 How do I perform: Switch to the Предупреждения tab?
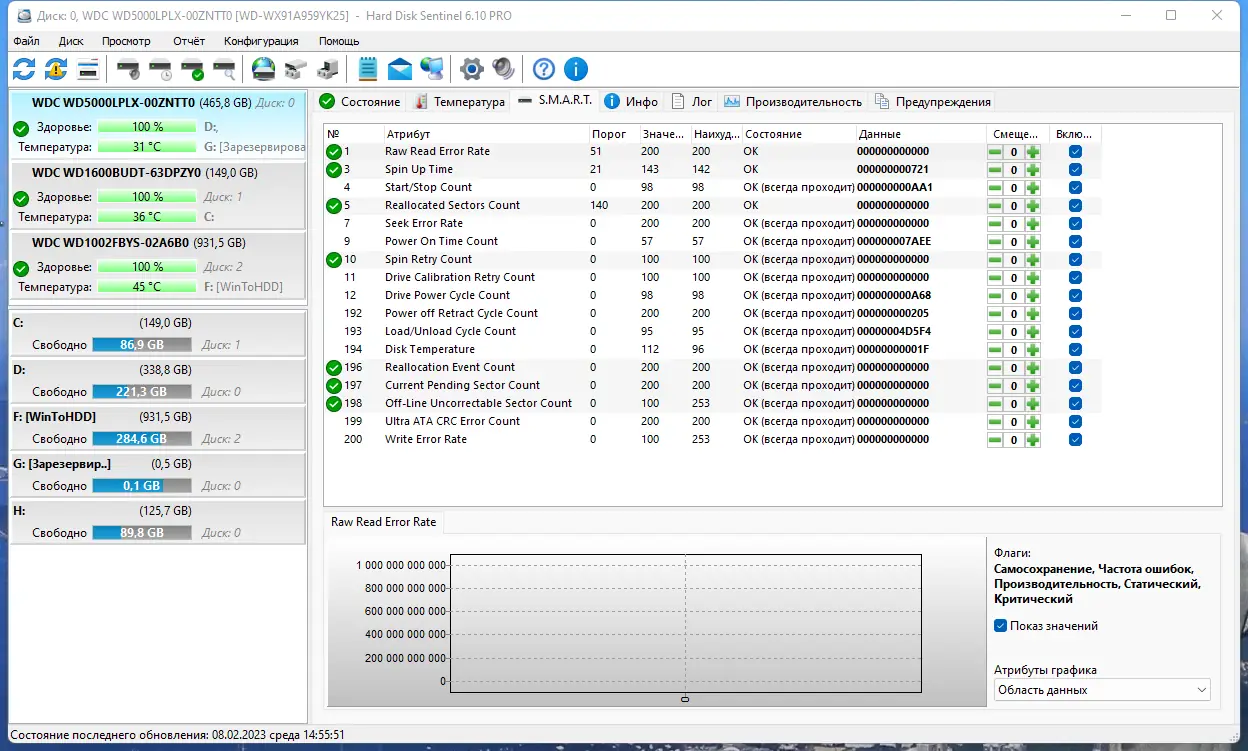(x=933, y=102)
